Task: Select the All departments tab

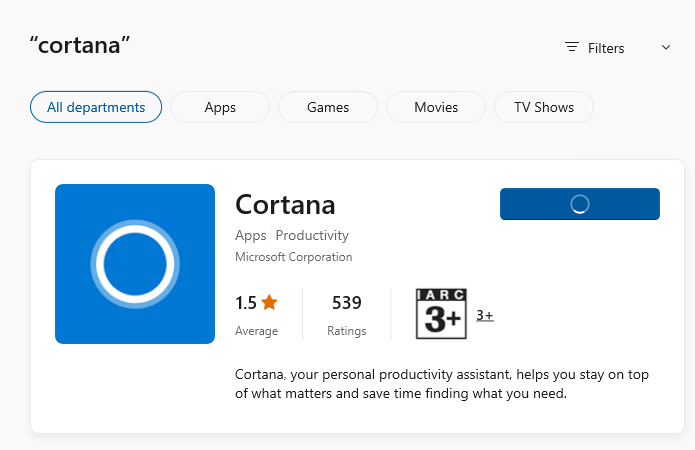Action: coord(96,107)
